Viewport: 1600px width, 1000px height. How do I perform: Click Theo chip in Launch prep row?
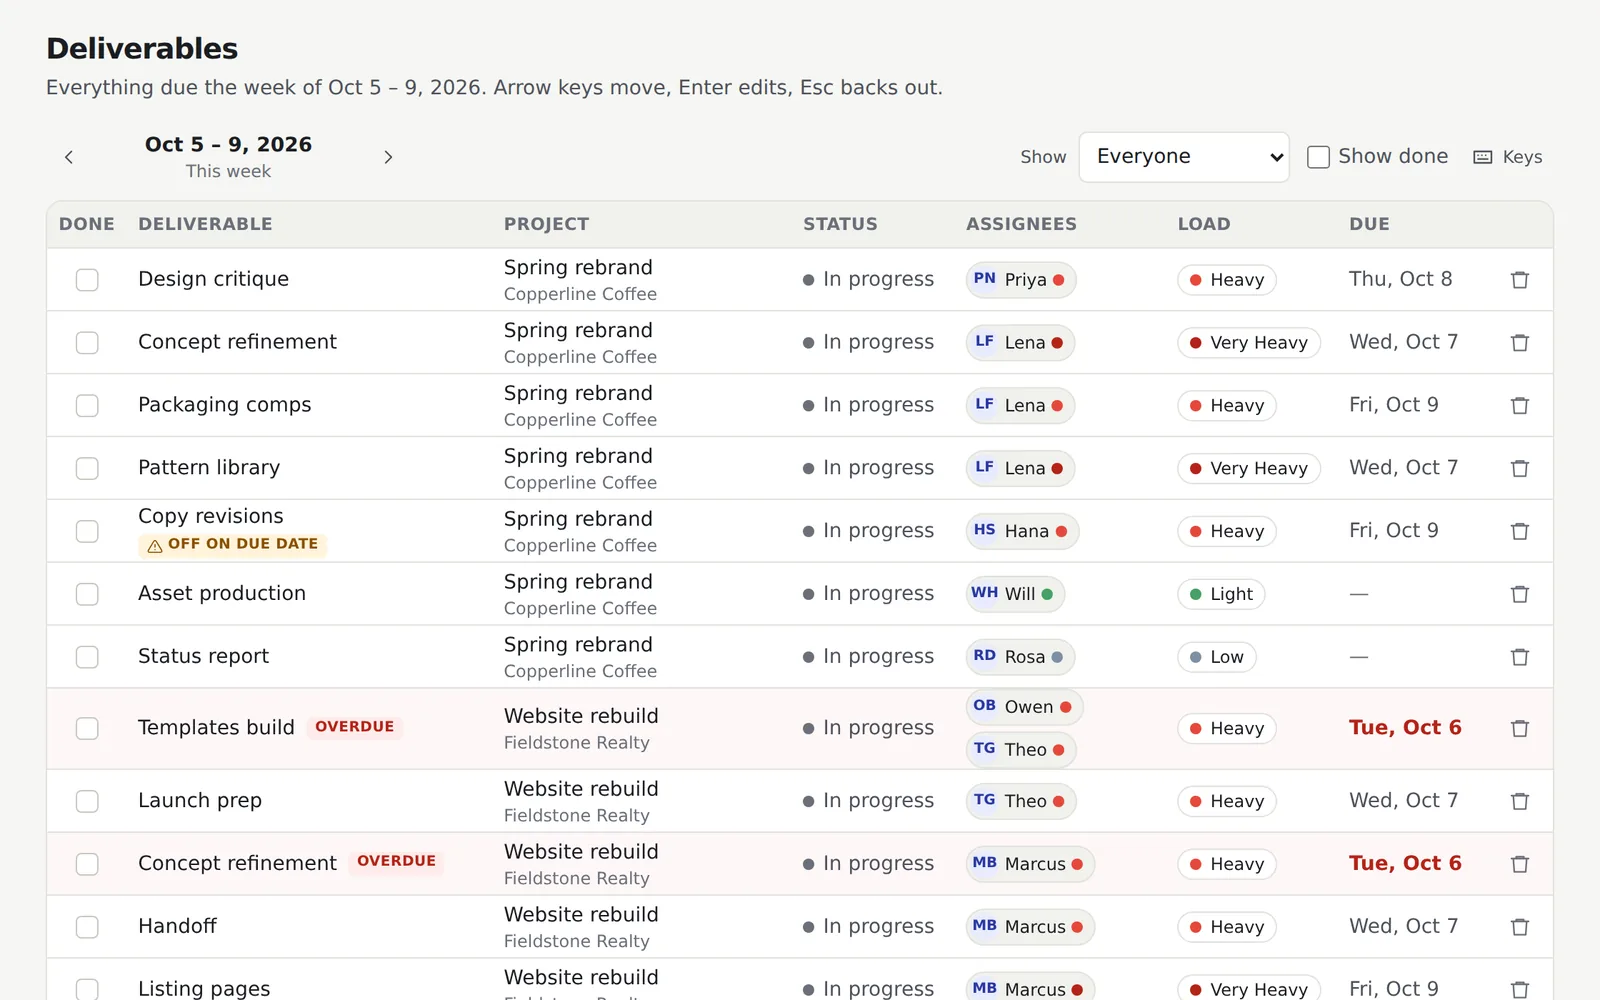(x=1021, y=801)
